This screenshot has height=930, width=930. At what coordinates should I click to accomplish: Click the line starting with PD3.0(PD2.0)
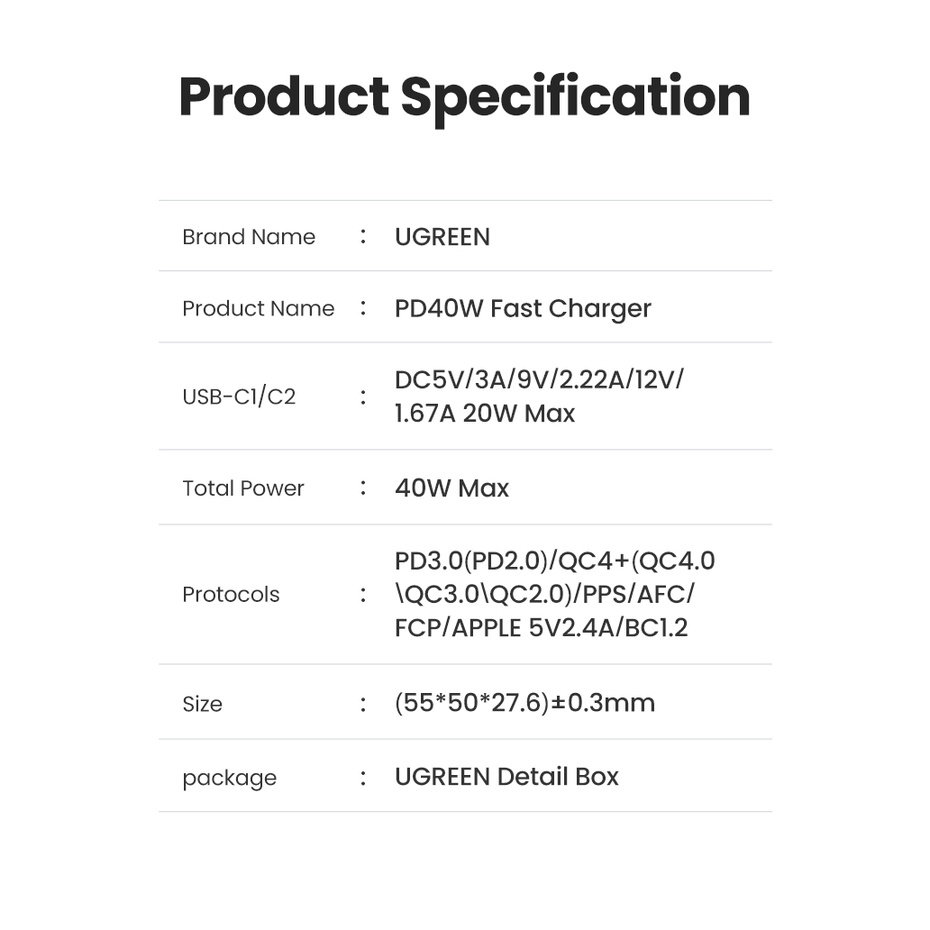click(555, 561)
